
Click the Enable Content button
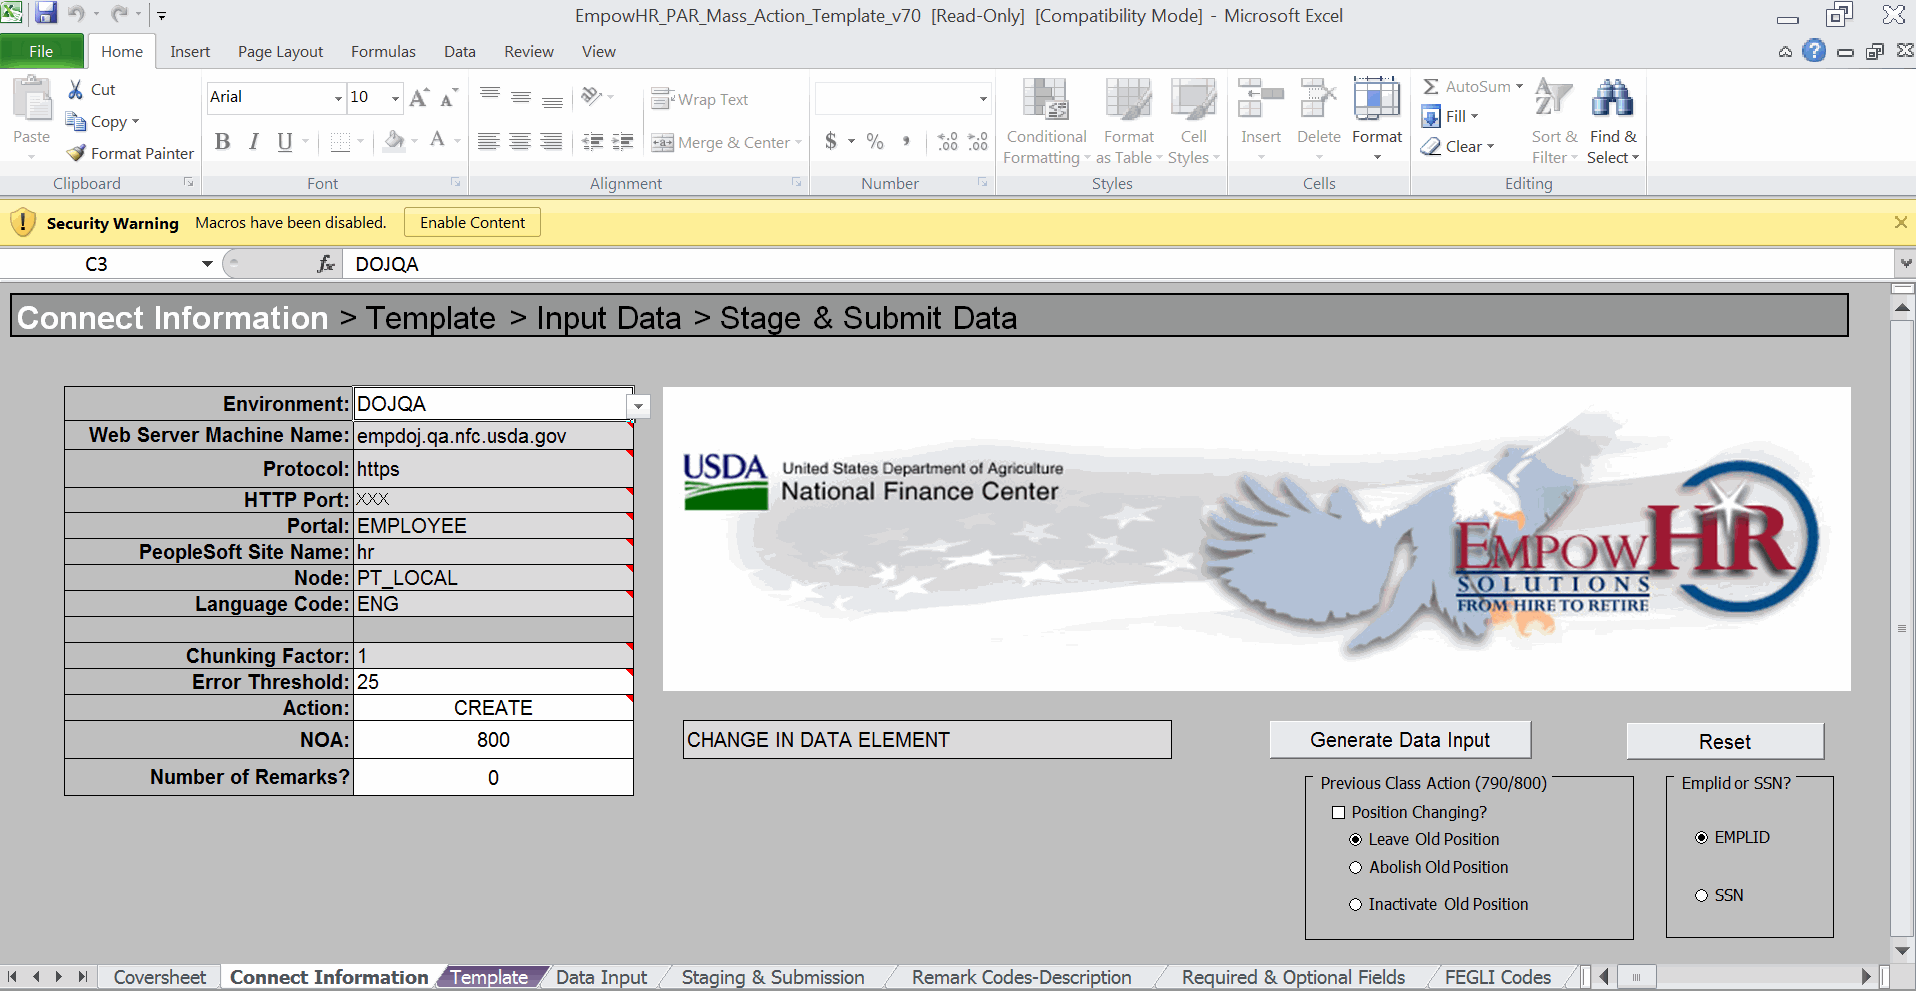[472, 222]
